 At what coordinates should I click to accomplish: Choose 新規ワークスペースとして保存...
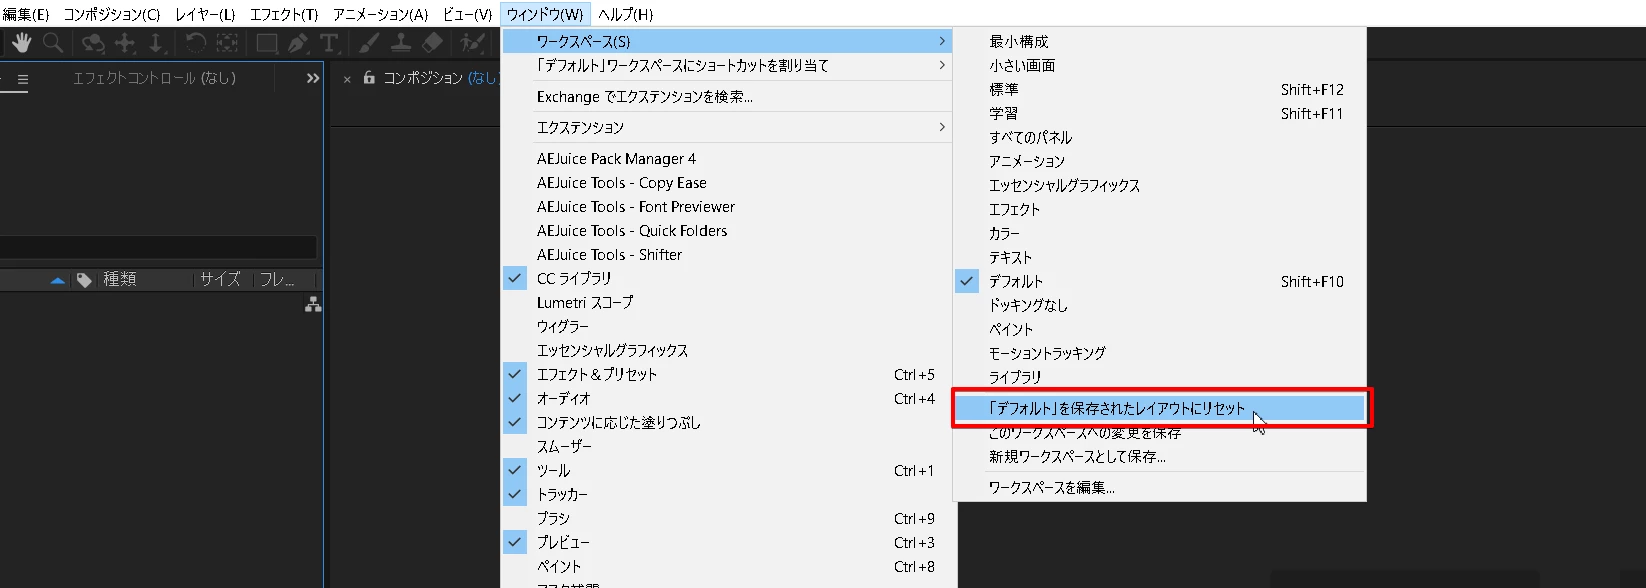1160,457
